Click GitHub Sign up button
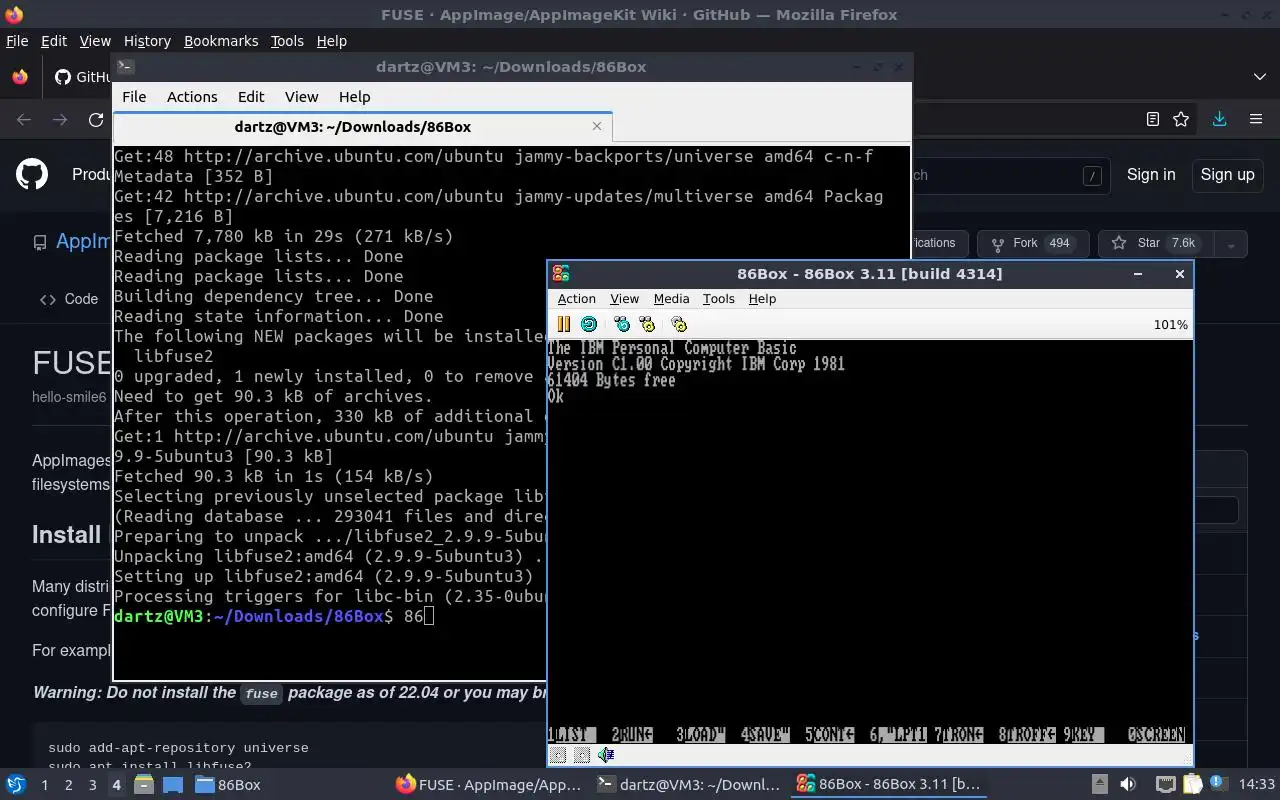 pos(1227,174)
